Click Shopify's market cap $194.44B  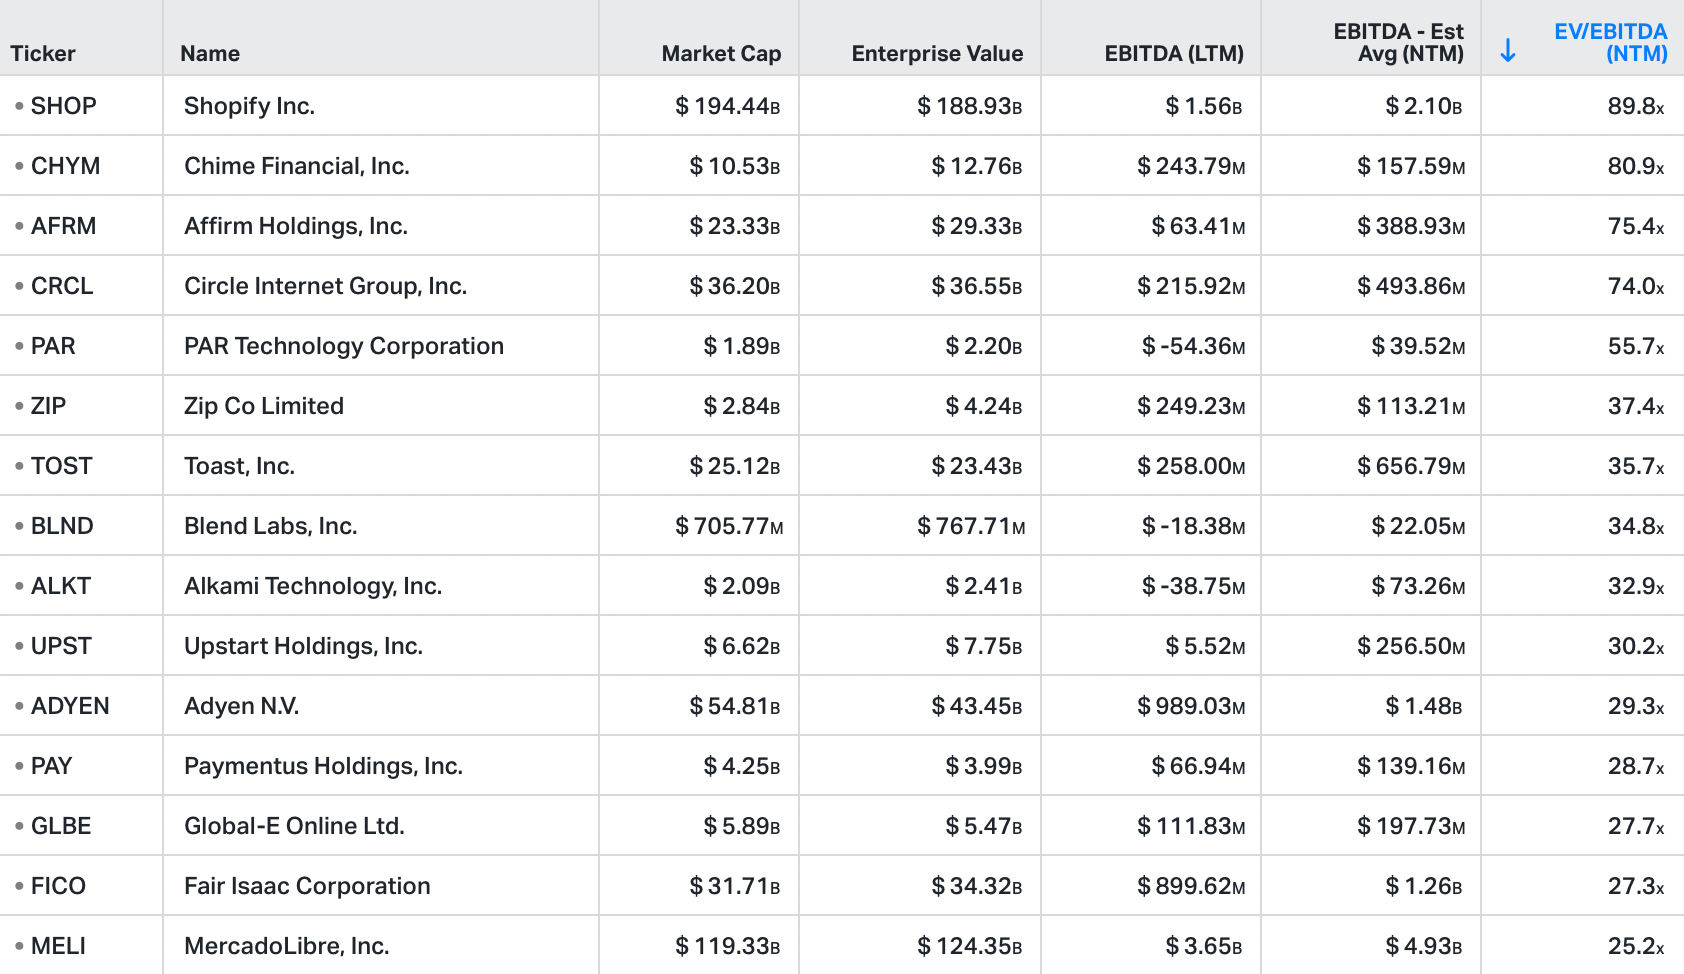coord(728,106)
